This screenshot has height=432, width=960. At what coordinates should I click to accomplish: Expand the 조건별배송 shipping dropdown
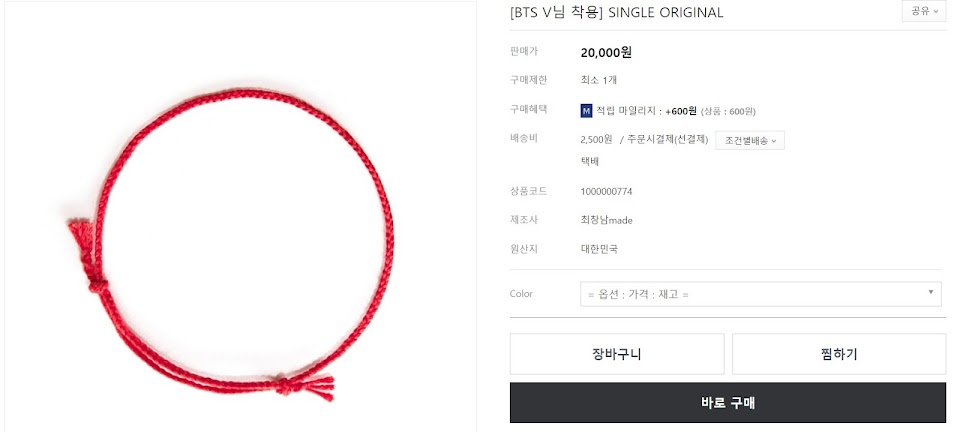[750, 140]
